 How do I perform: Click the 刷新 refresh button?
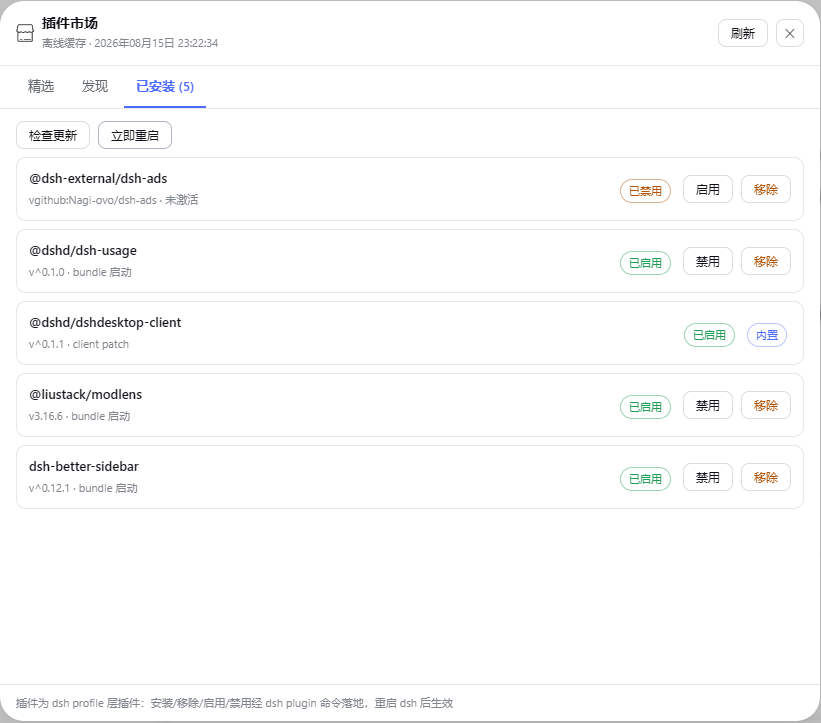(x=742, y=34)
